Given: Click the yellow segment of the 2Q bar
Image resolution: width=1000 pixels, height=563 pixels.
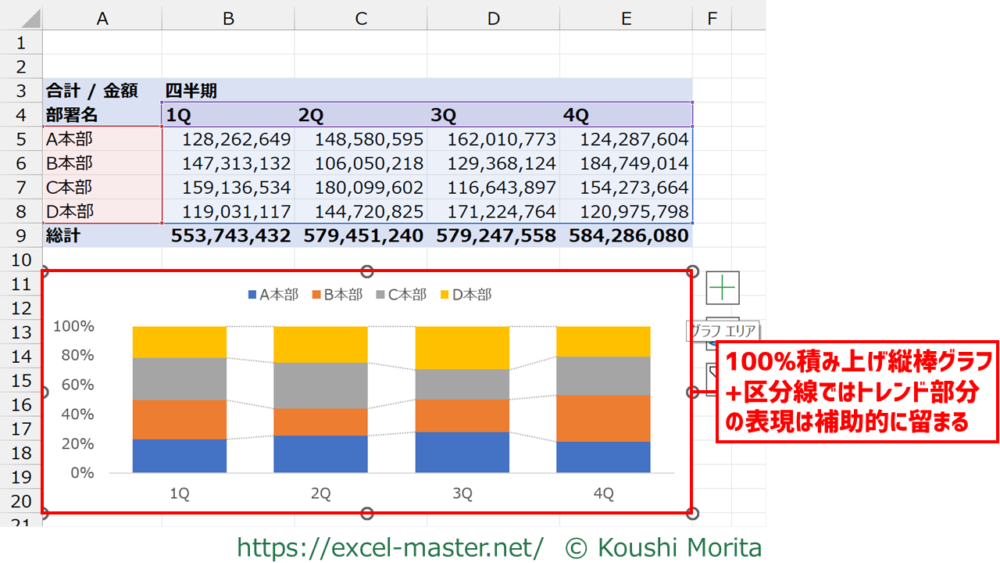Looking at the screenshot, I should tap(320, 344).
